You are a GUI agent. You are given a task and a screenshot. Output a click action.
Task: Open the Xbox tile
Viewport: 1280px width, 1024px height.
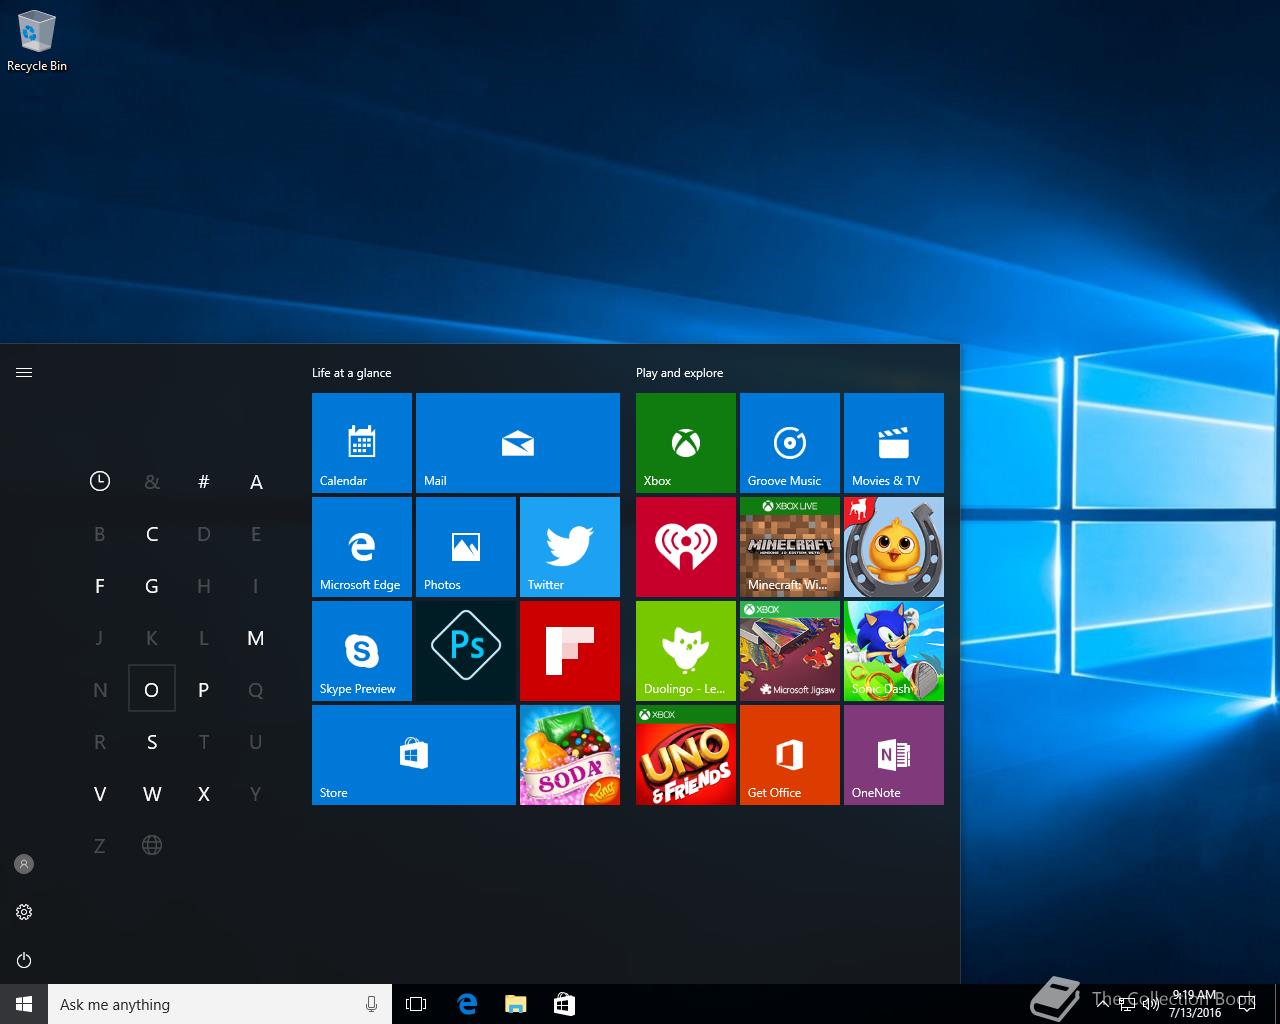point(686,443)
